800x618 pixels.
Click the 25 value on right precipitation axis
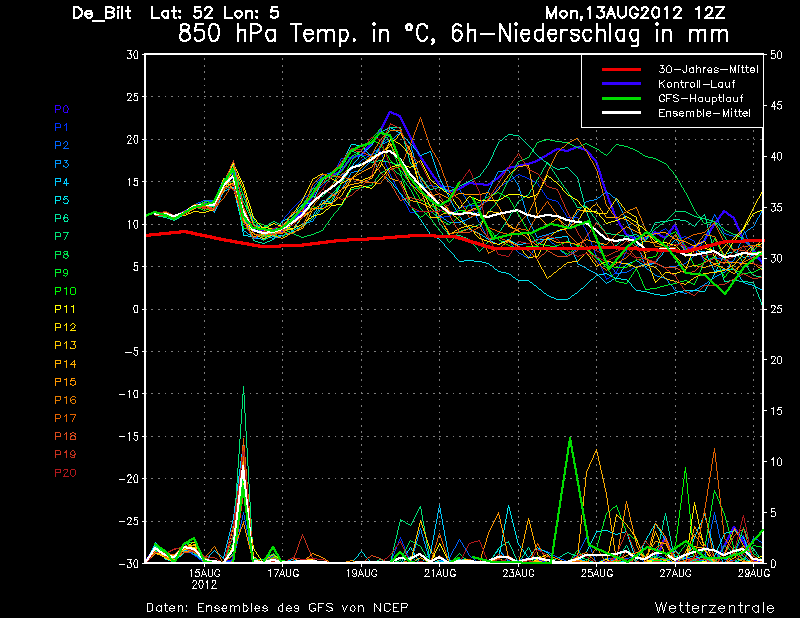pyautogui.click(x=776, y=309)
